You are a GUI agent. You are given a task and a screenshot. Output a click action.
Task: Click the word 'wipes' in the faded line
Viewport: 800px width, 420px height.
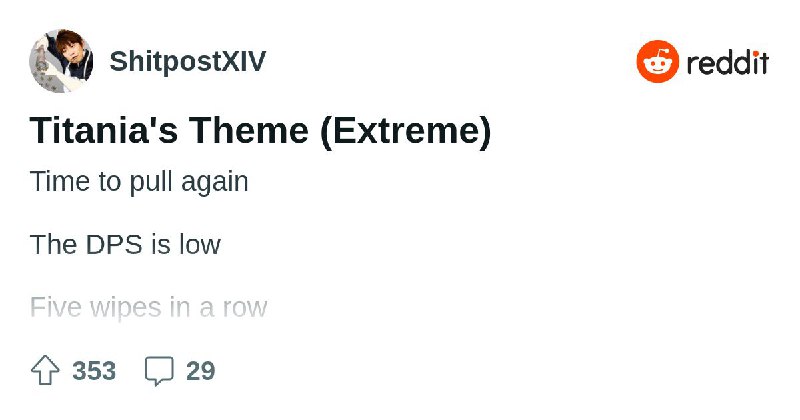tap(123, 306)
